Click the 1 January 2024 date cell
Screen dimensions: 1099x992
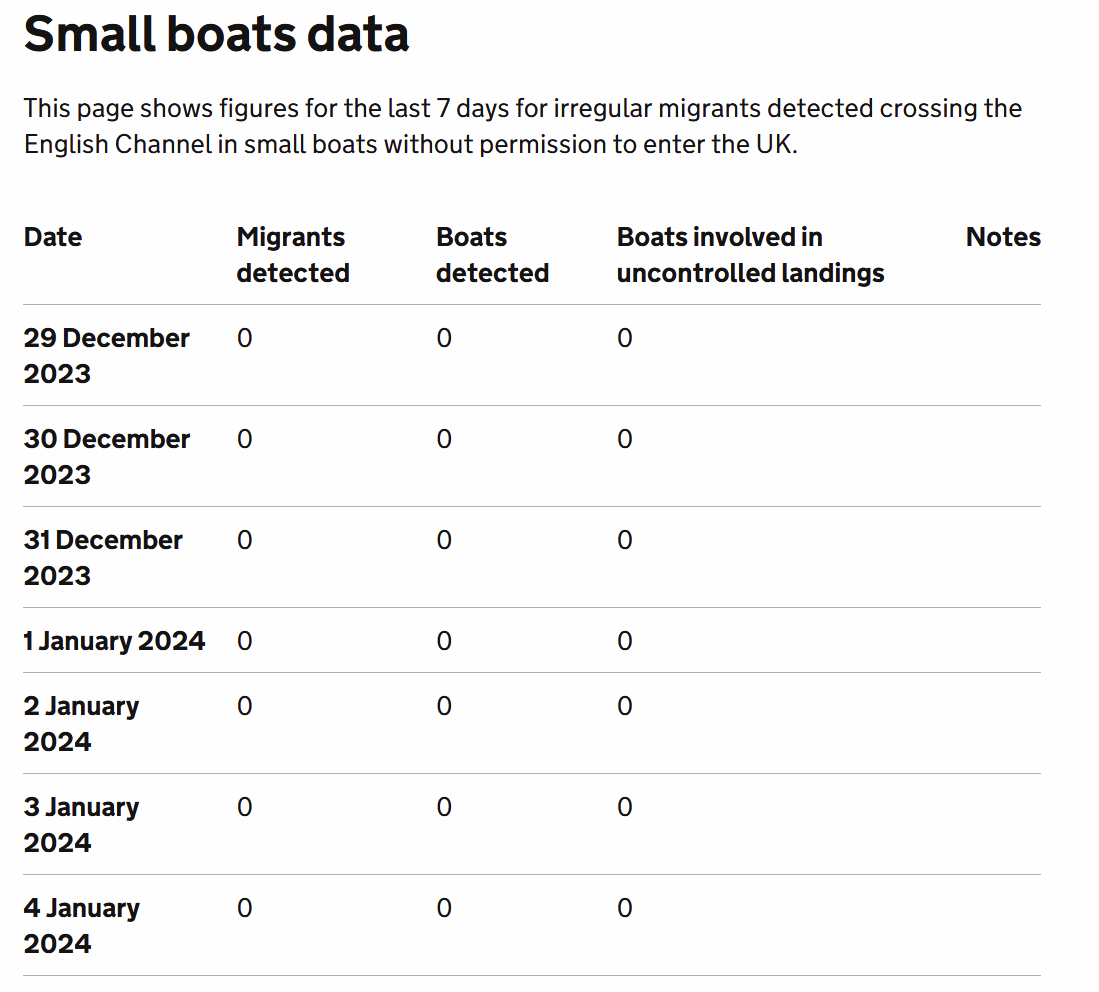point(114,640)
